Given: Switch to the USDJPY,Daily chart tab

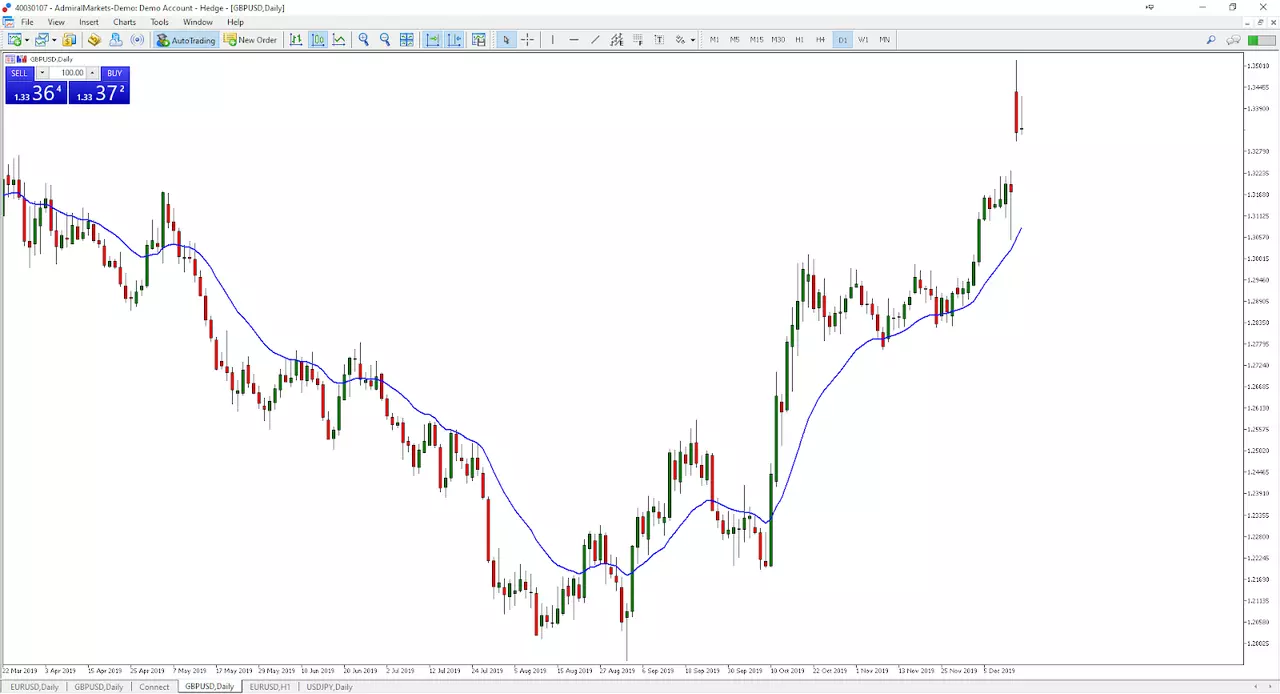Looking at the screenshot, I should 330,687.
